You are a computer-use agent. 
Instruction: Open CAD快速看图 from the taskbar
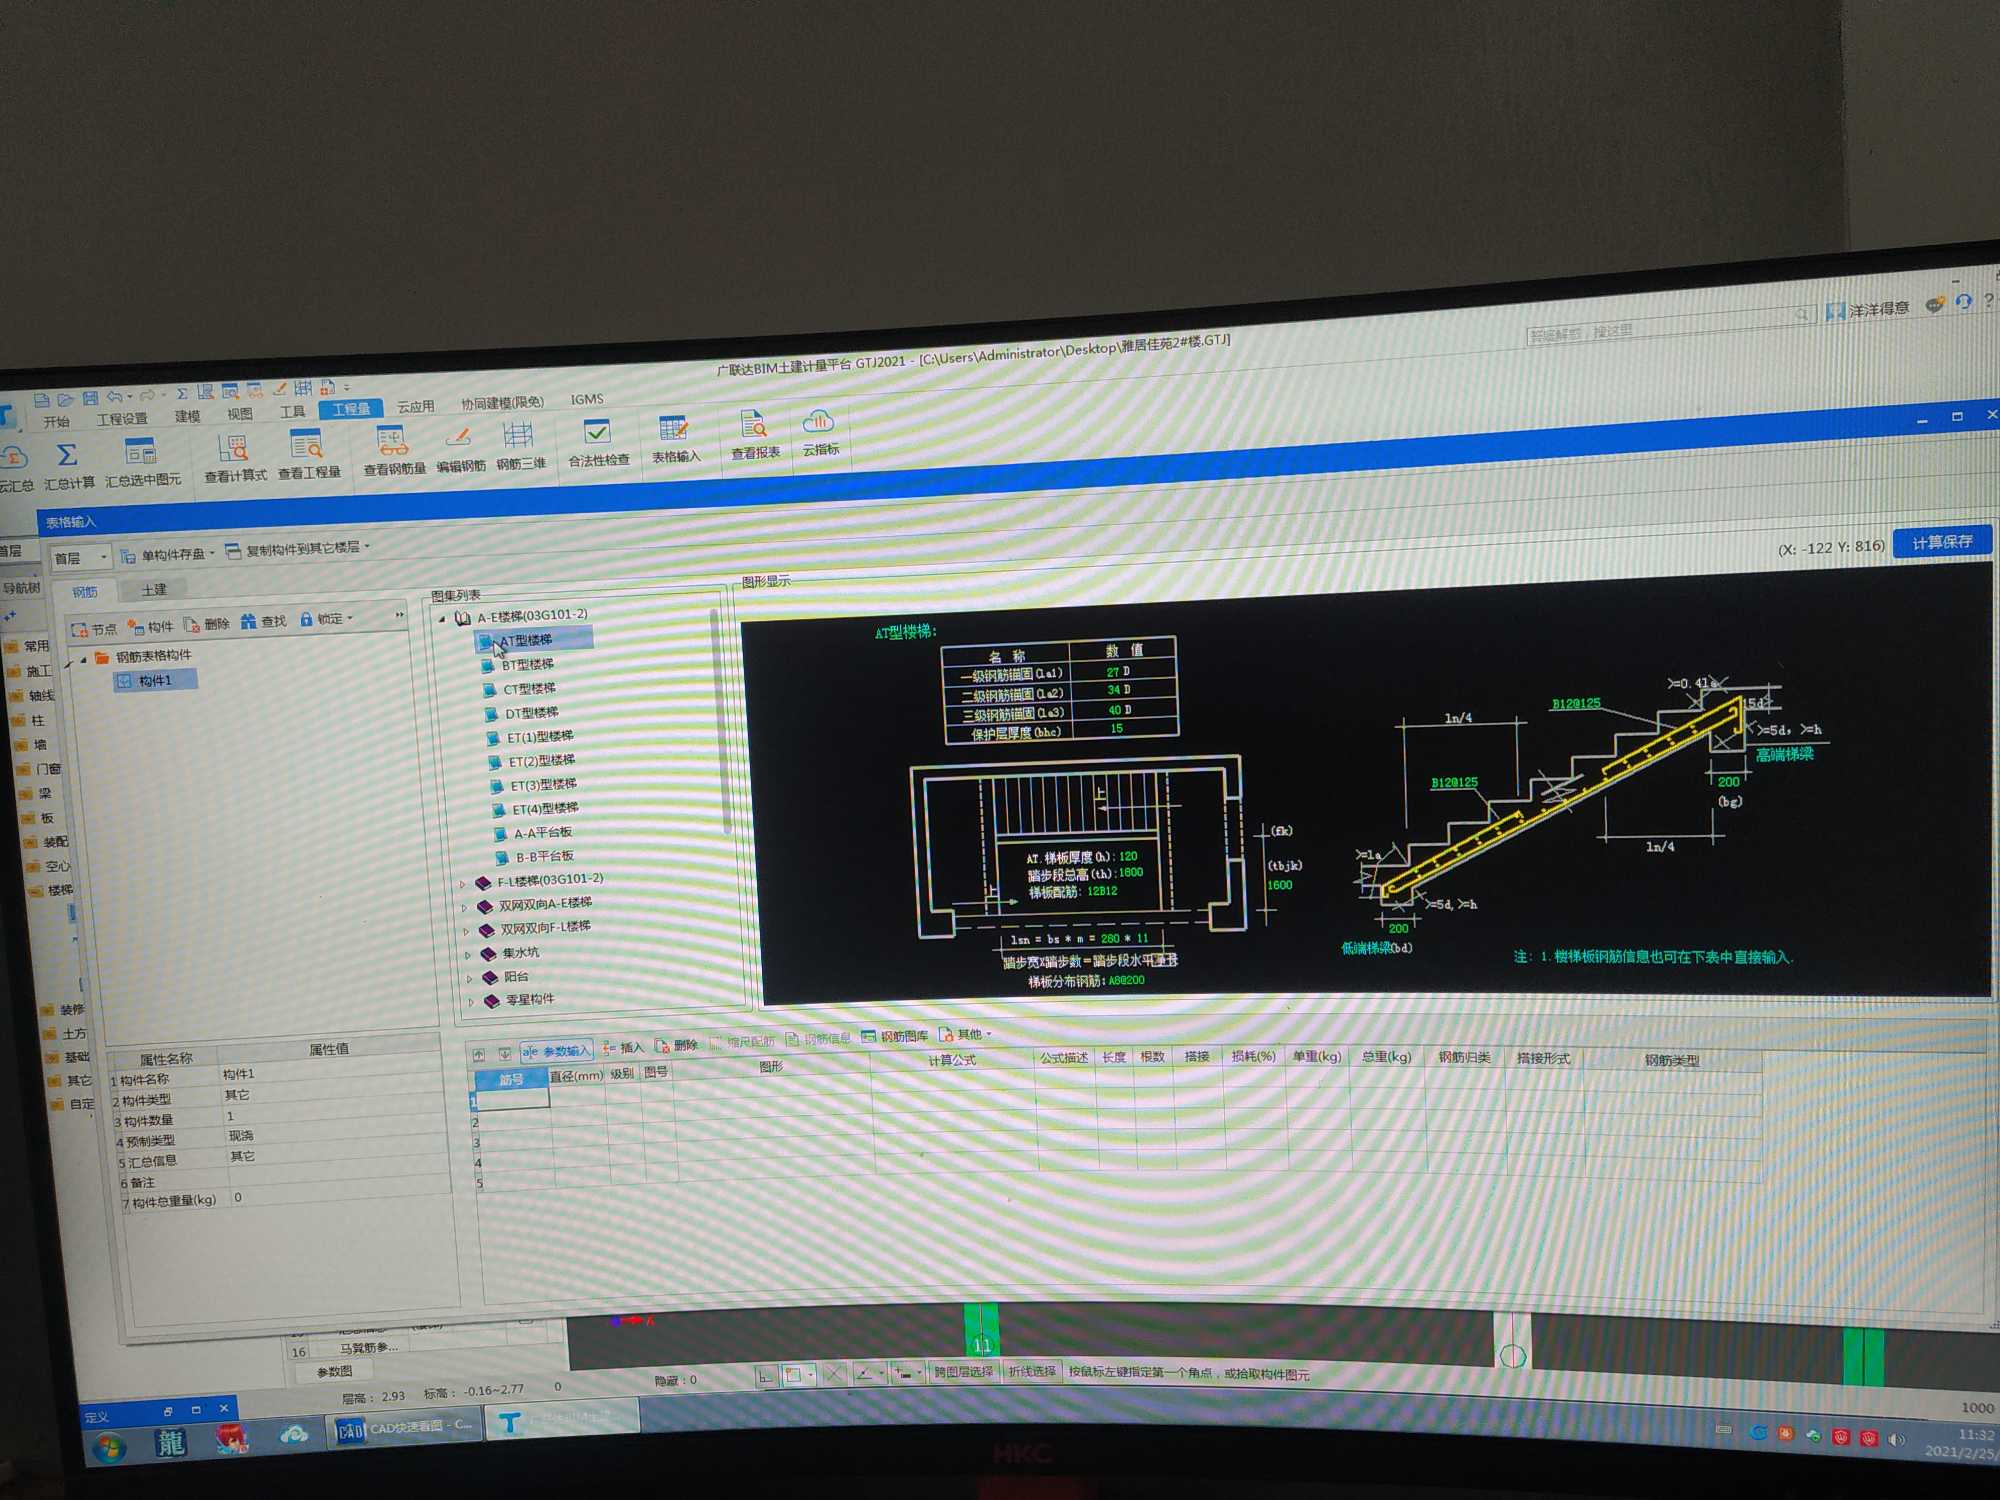point(403,1428)
